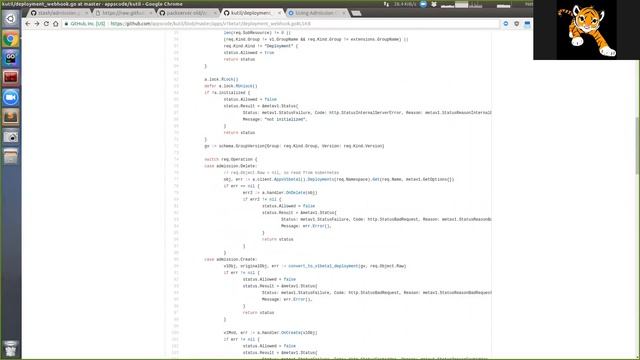The image size is (640, 360).
Task: Click the 'case admission.Create:' code line
Action: click(x=231, y=259)
